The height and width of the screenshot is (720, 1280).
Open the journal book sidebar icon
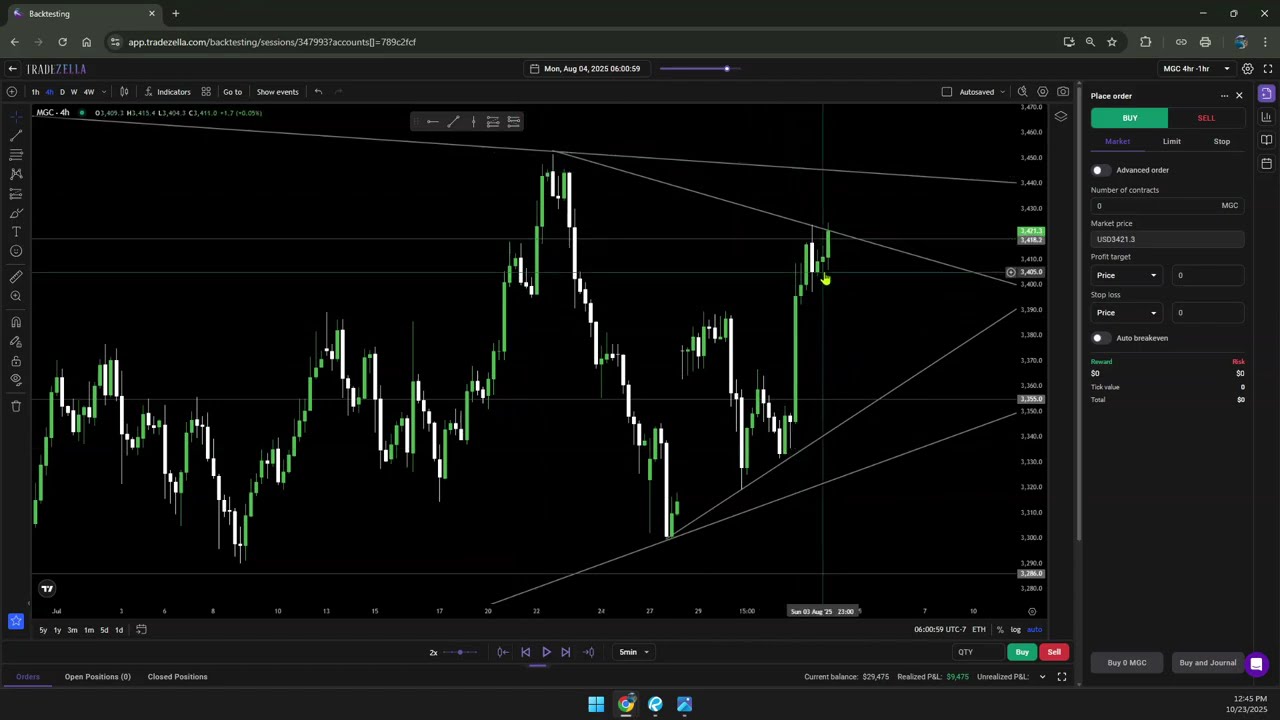click(1266, 140)
